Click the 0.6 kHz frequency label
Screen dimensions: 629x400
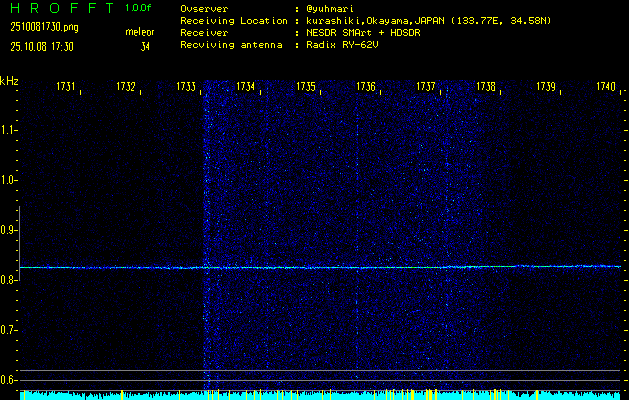point(7,380)
